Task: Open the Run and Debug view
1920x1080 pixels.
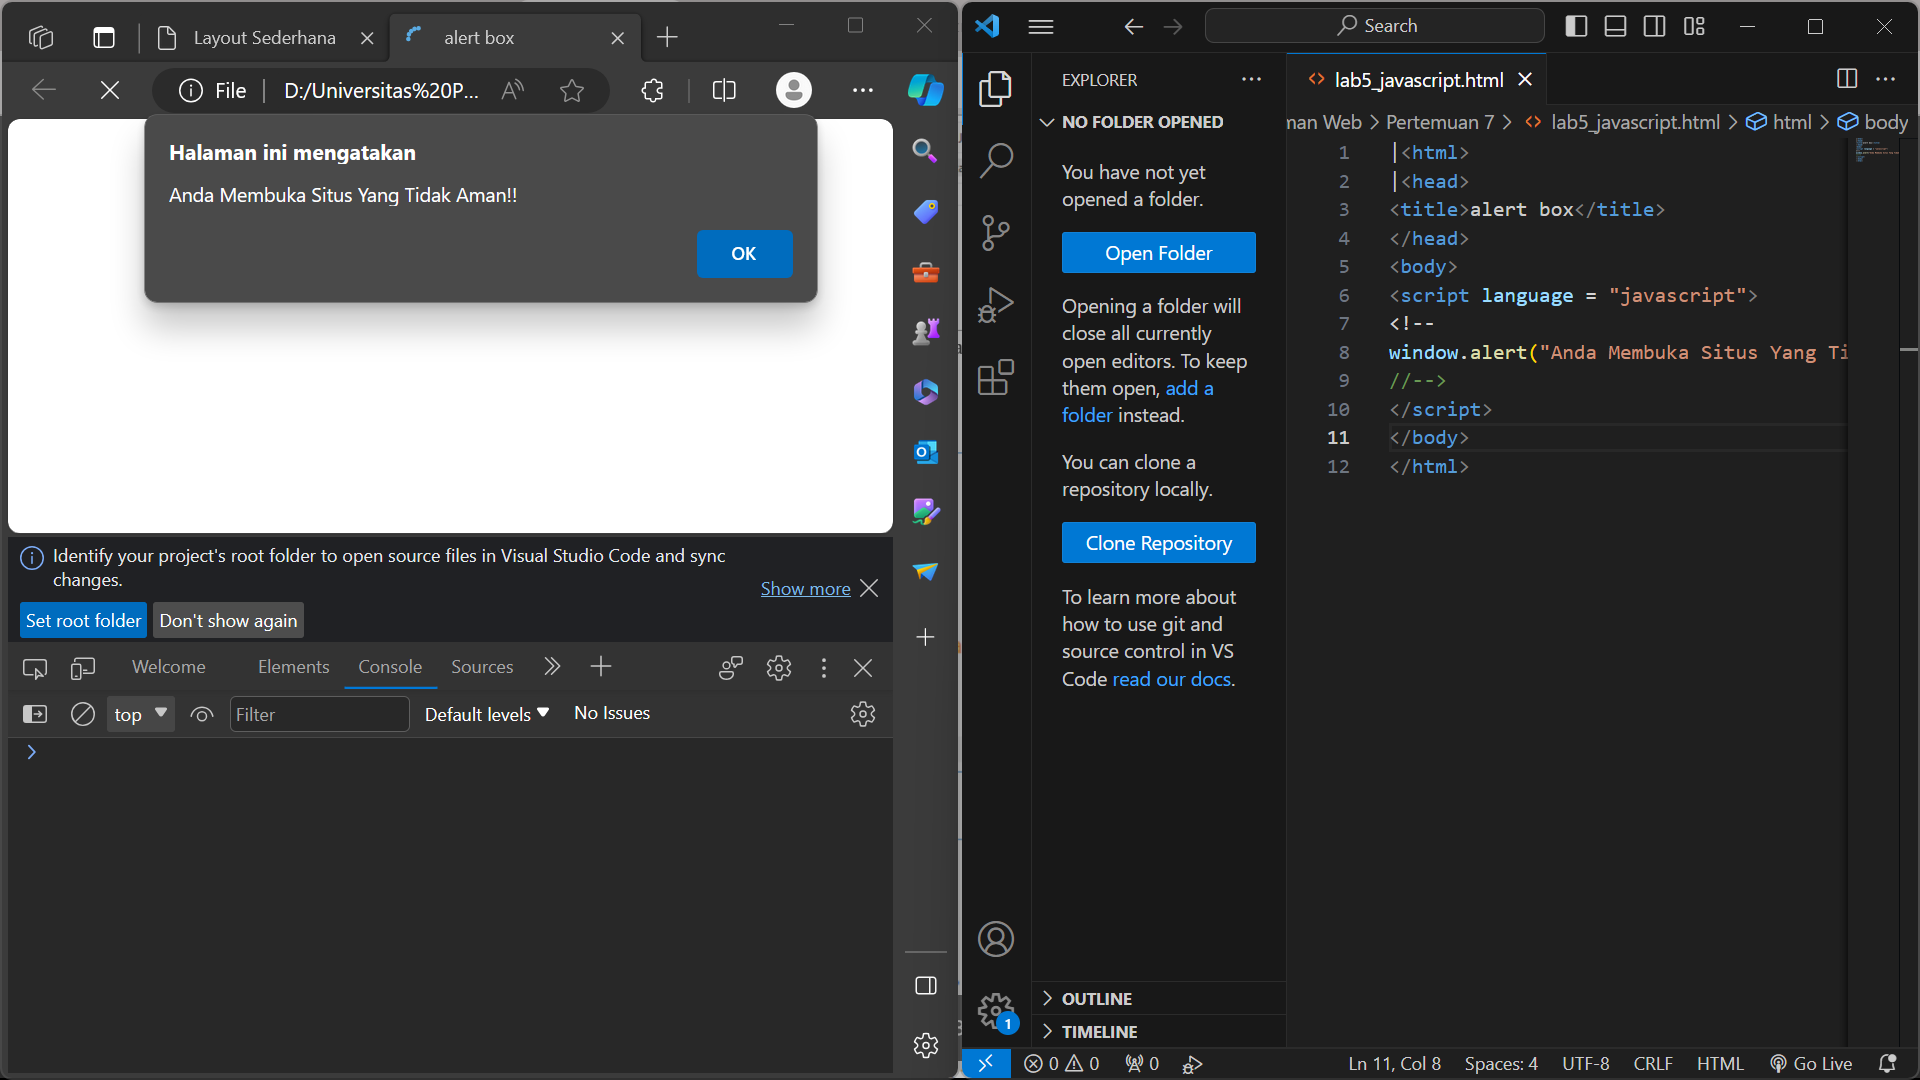Action: point(996,304)
